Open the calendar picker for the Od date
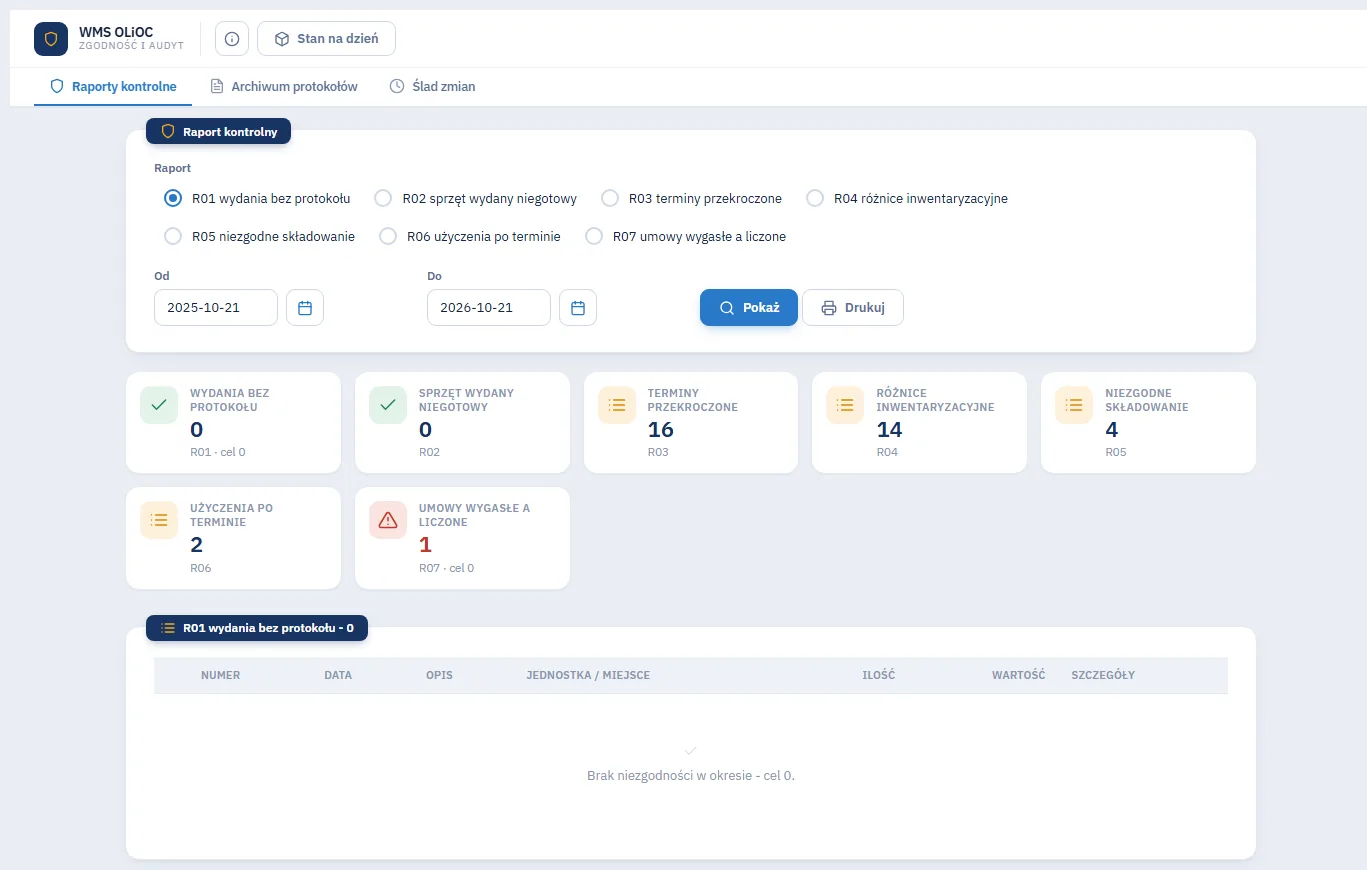This screenshot has height=870, width=1367. 305,308
